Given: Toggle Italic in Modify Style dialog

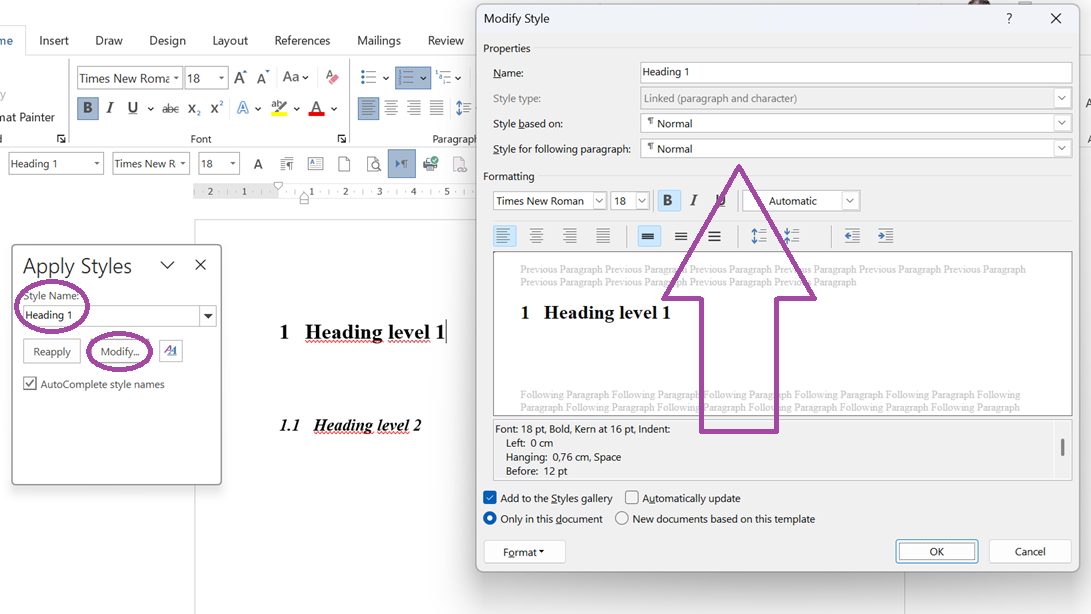Looking at the screenshot, I should point(694,200).
